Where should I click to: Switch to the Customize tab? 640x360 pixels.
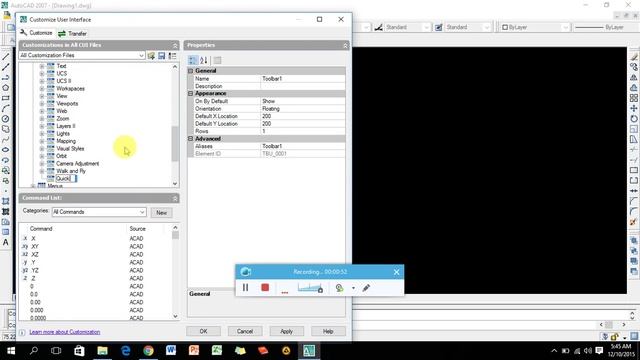[x=36, y=33]
